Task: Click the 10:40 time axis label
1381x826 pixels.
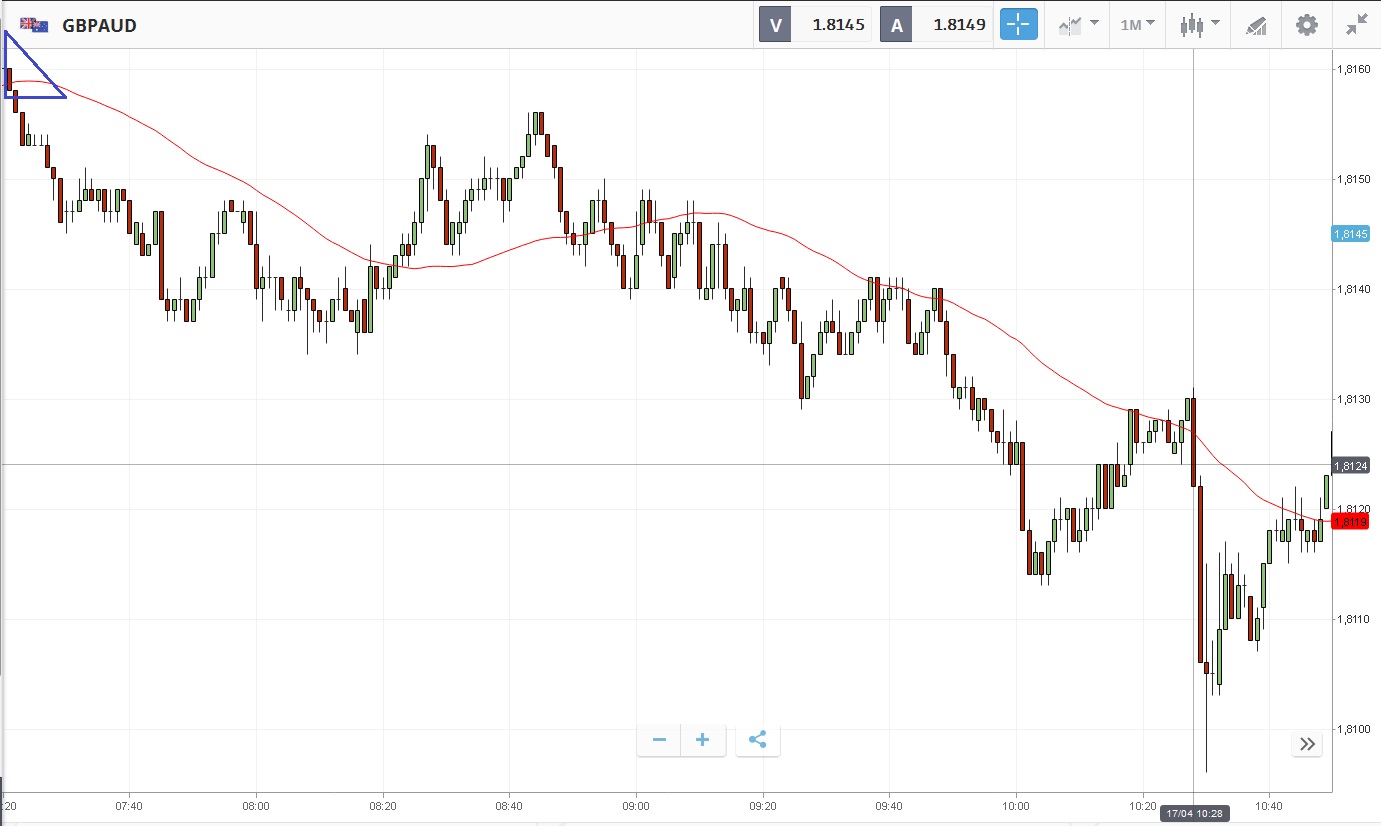Action: click(x=1268, y=806)
